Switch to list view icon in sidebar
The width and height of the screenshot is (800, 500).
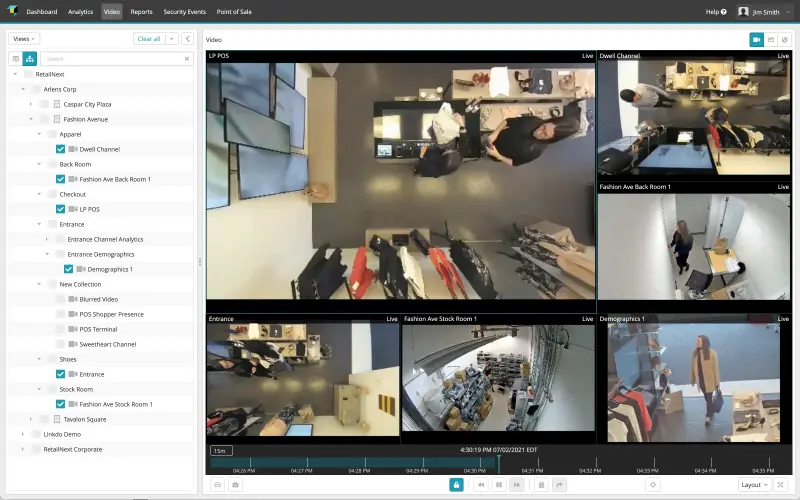click(x=16, y=59)
